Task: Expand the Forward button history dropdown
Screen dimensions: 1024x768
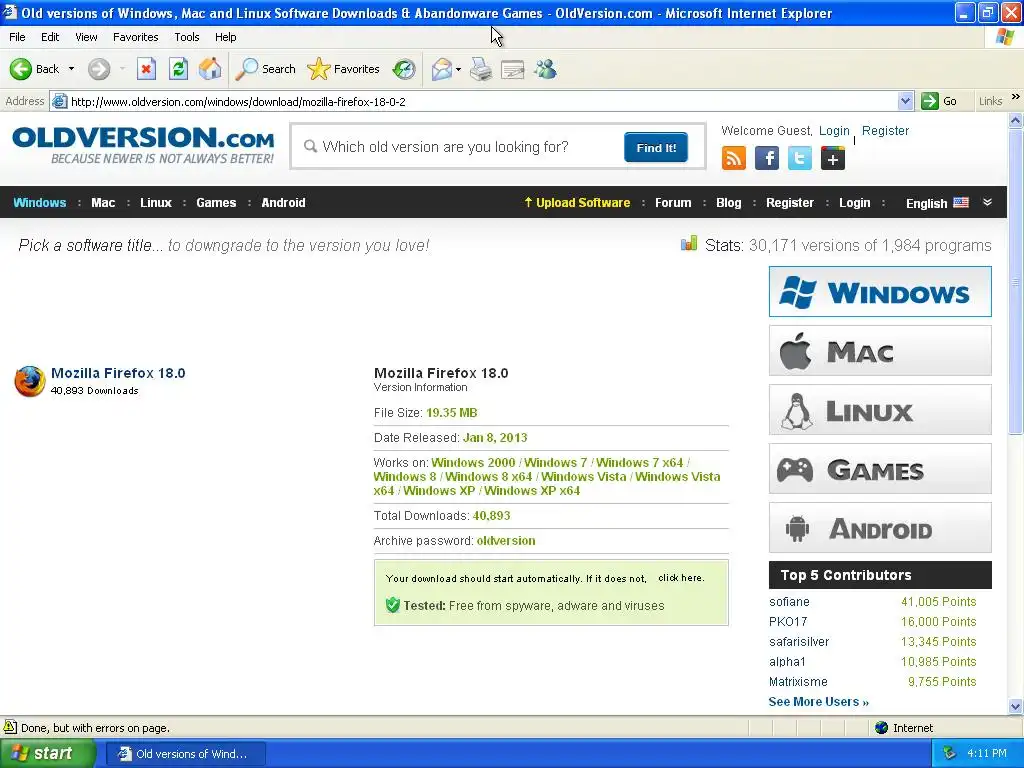Action: tap(122, 69)
